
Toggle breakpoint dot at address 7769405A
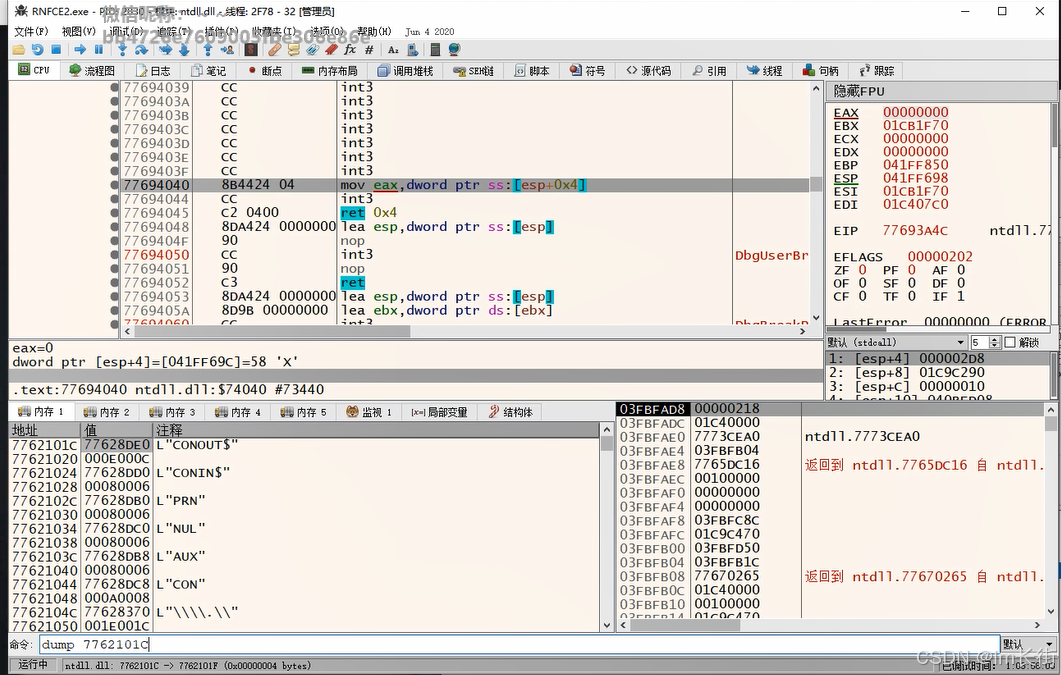(x=114, y=310)
